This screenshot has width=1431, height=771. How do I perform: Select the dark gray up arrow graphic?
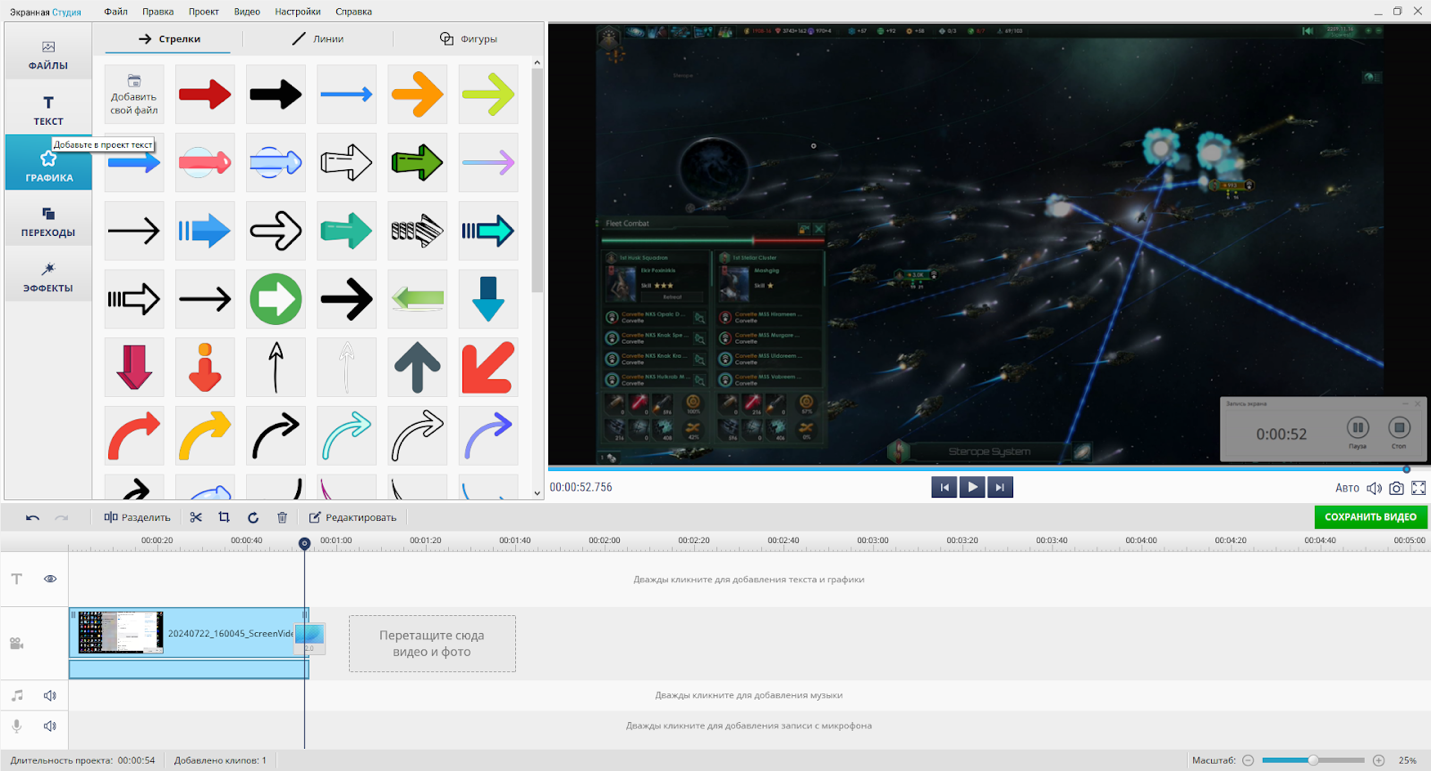418,367
